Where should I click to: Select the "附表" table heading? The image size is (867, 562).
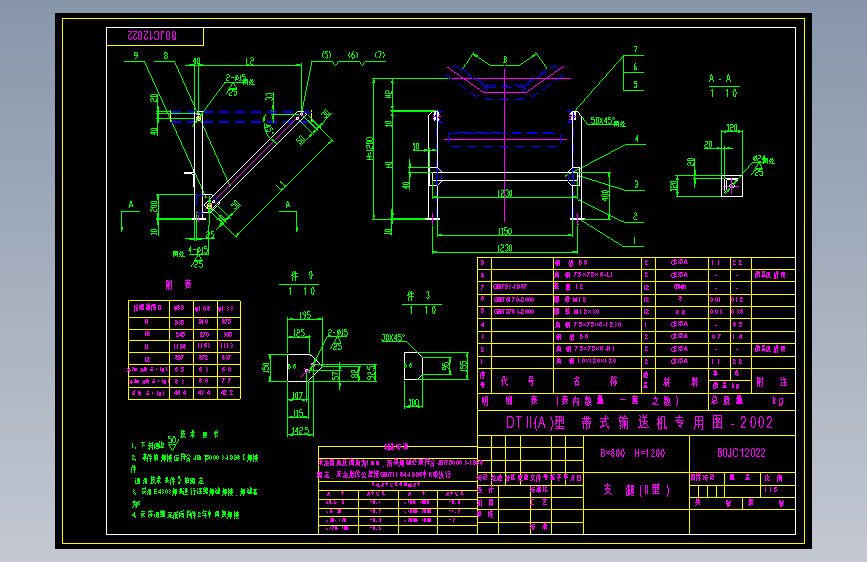pos(179,285)
